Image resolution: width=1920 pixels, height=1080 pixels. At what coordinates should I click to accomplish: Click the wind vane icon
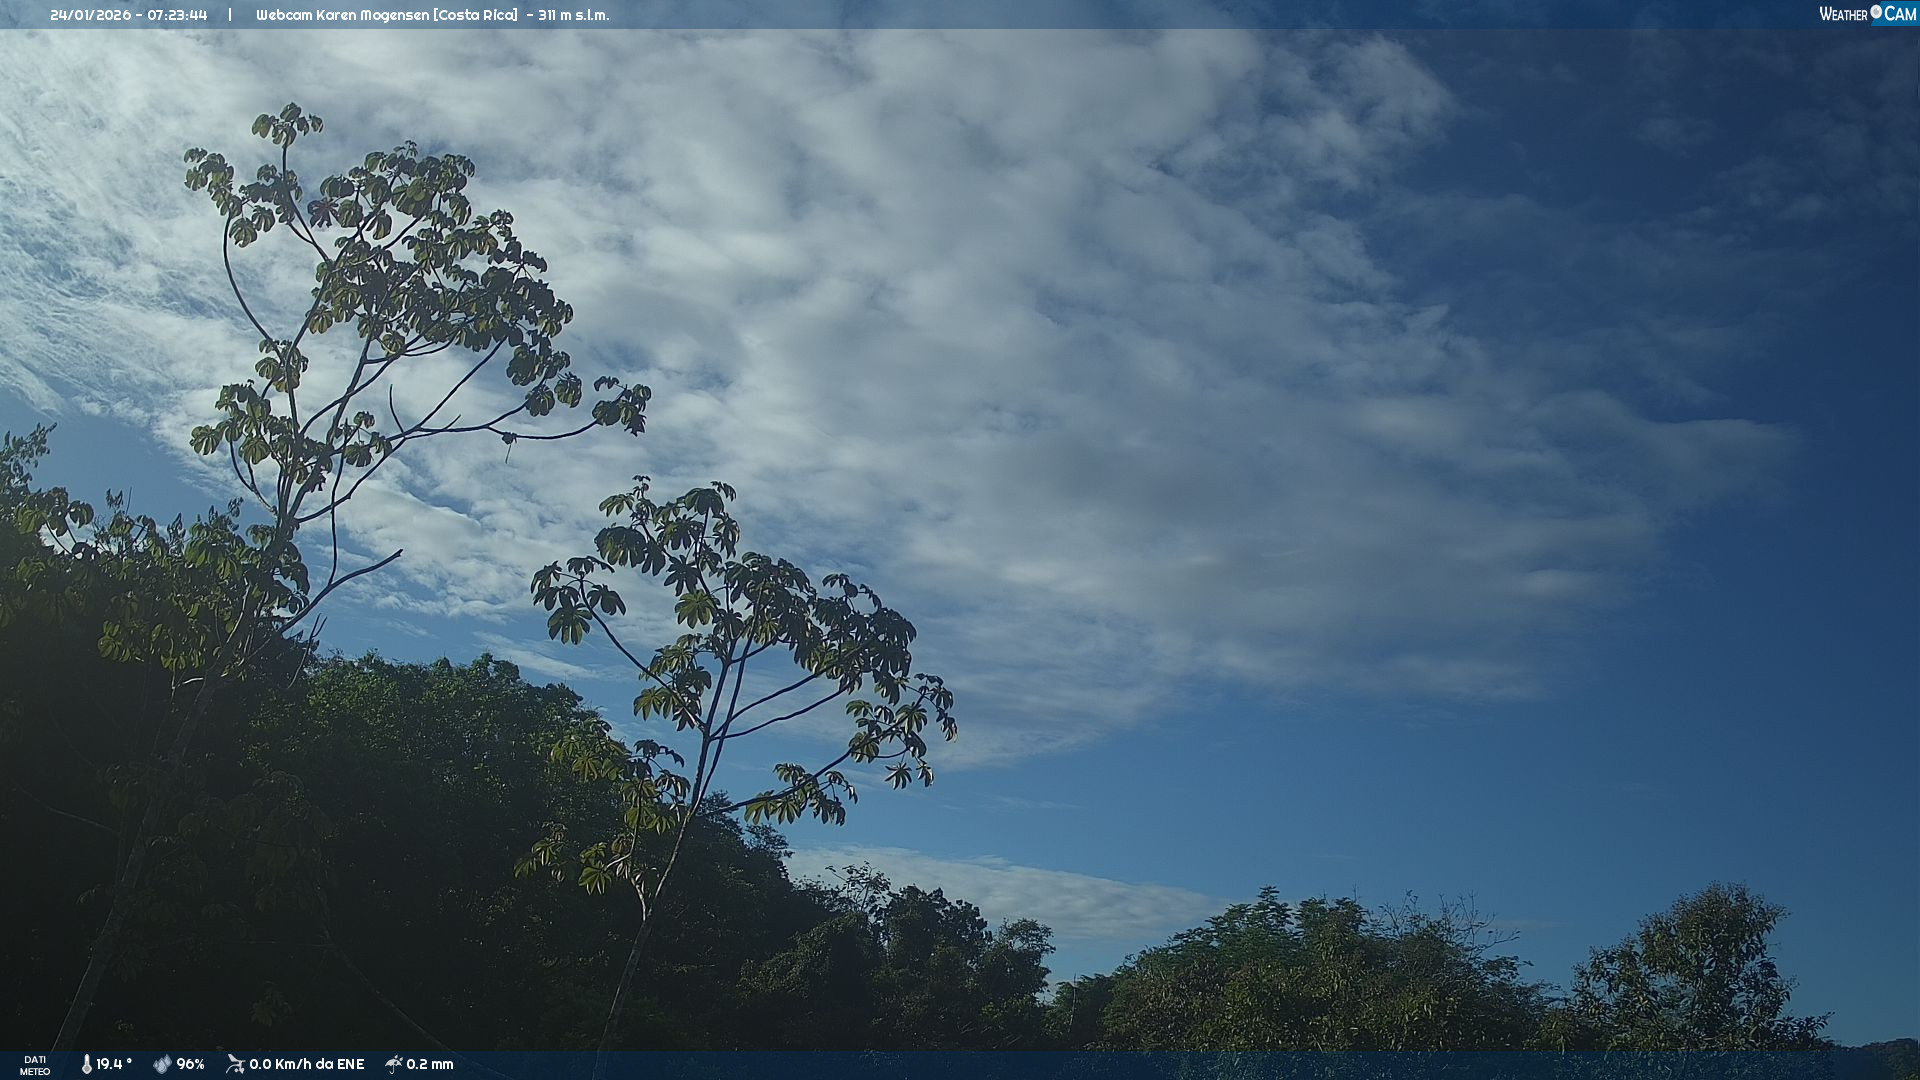click(x=235, y=1064)
